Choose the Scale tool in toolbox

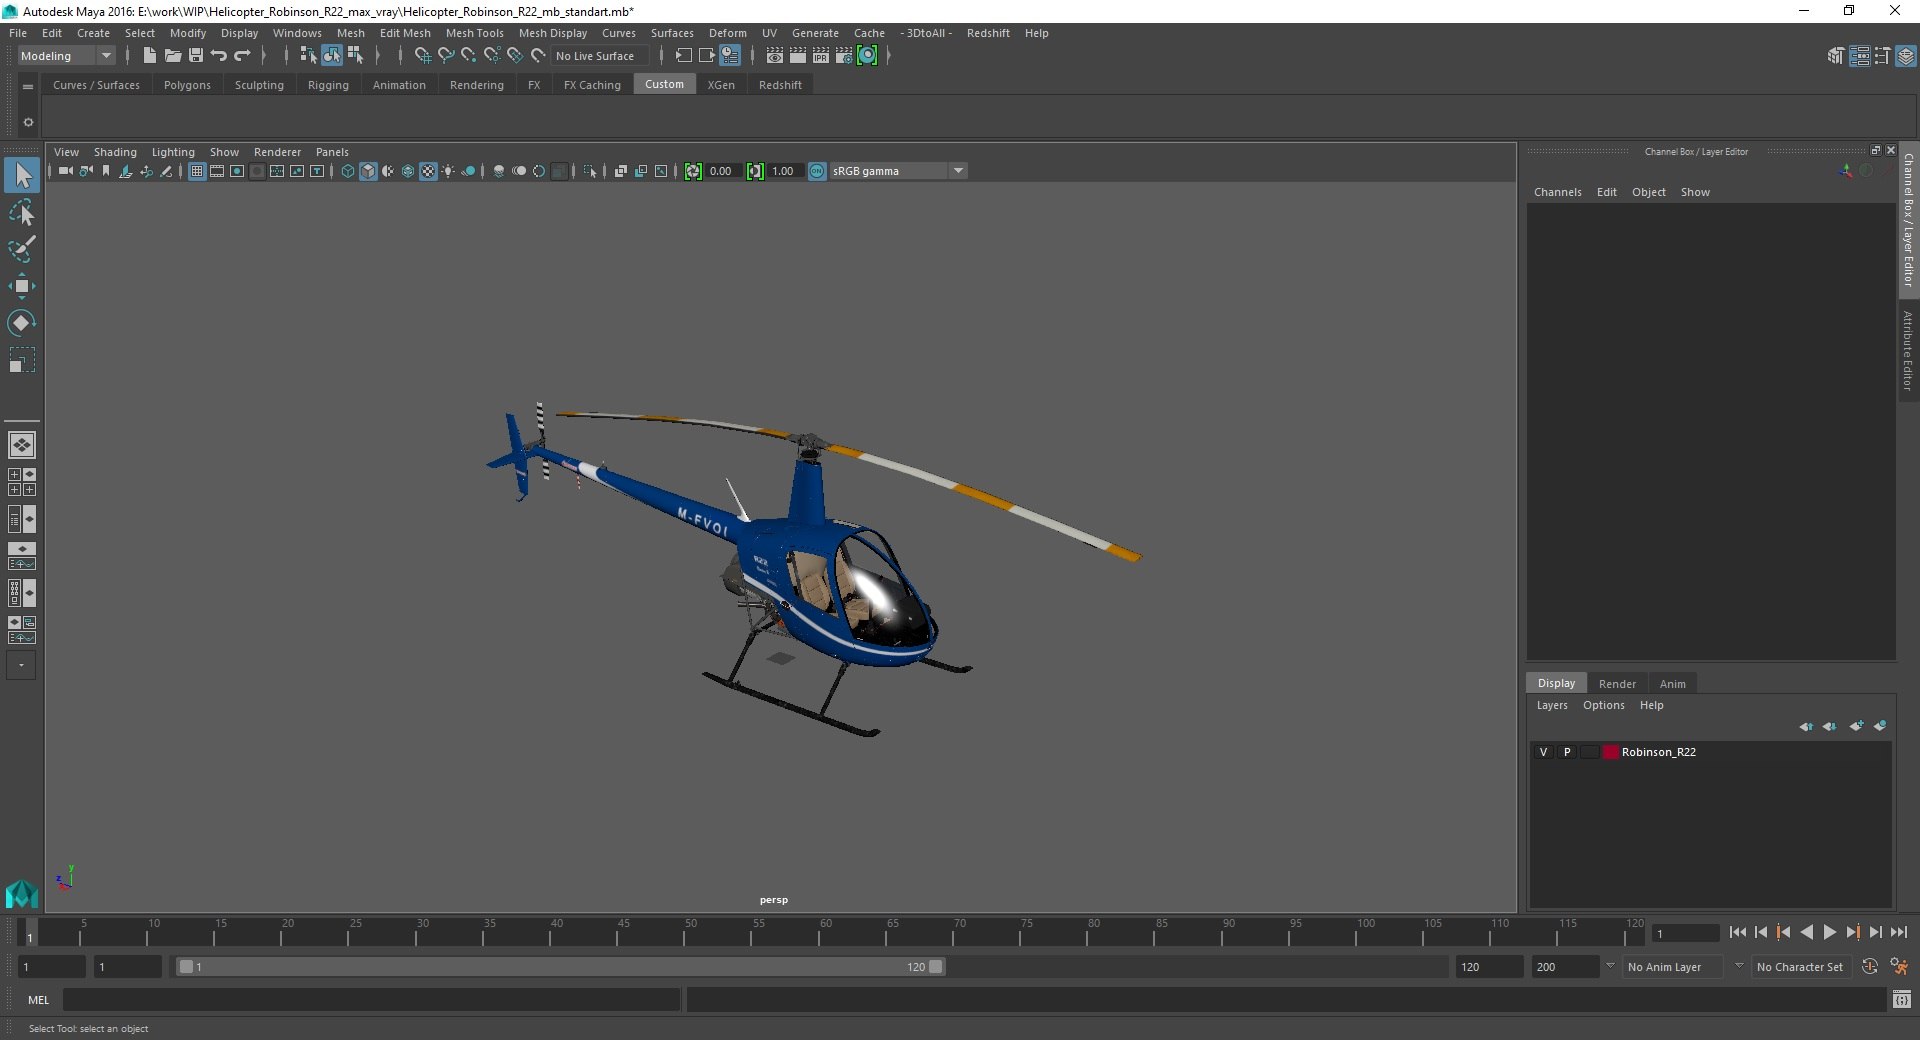pos(22,360)
